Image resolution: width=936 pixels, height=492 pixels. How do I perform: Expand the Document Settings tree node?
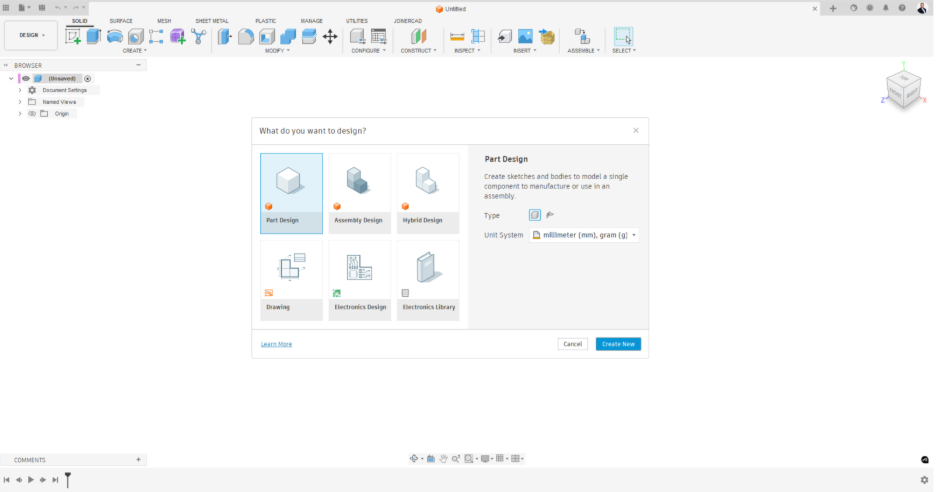click(20, 90)
